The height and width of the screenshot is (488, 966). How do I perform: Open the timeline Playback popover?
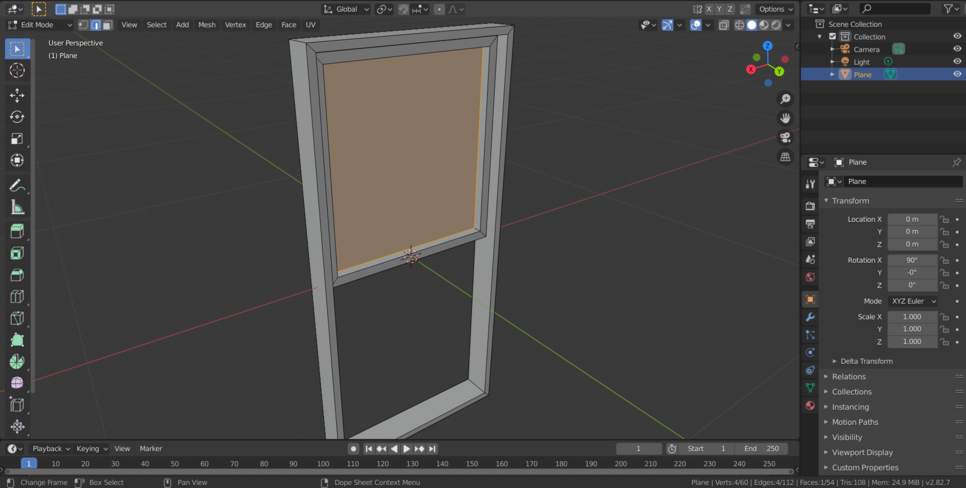tap(51, 449)
